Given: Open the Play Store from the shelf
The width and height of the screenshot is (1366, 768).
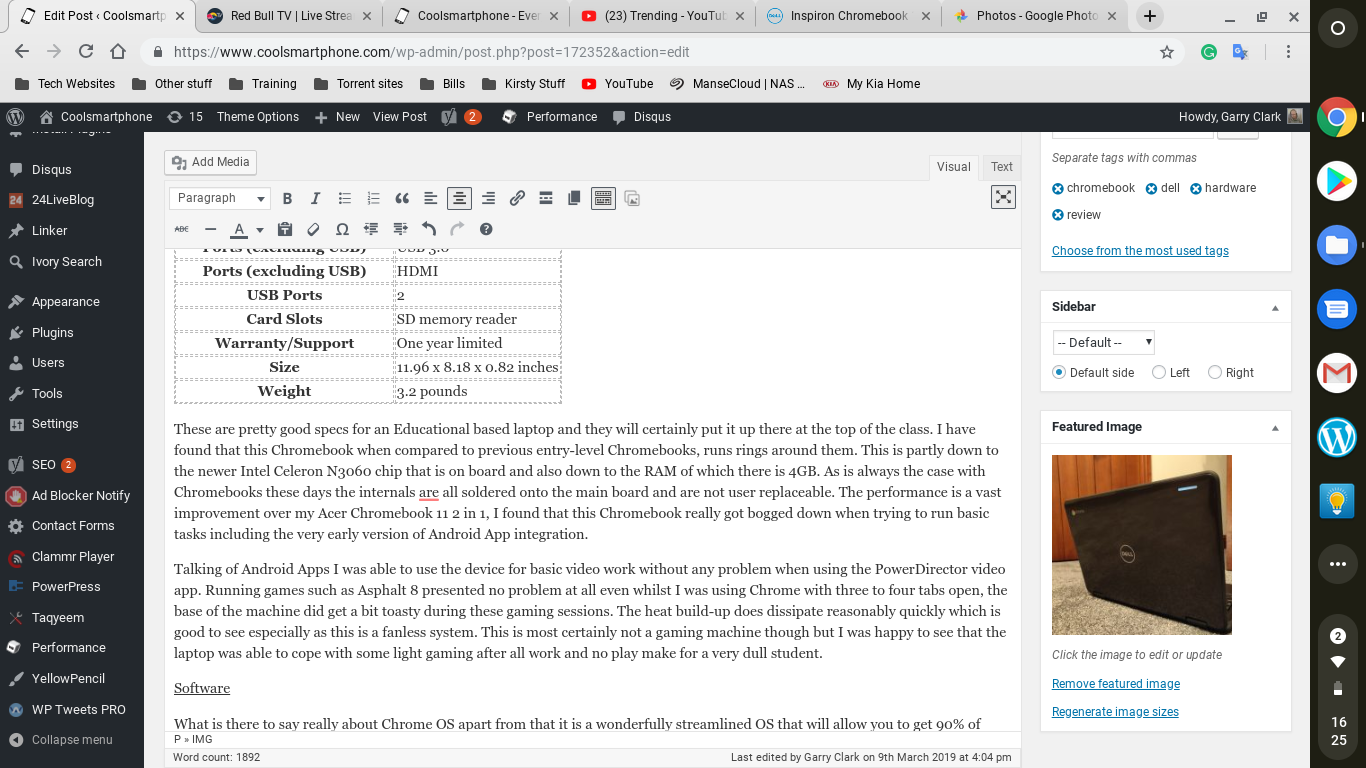Looking at the screenshot, I should coord(1337,181).
